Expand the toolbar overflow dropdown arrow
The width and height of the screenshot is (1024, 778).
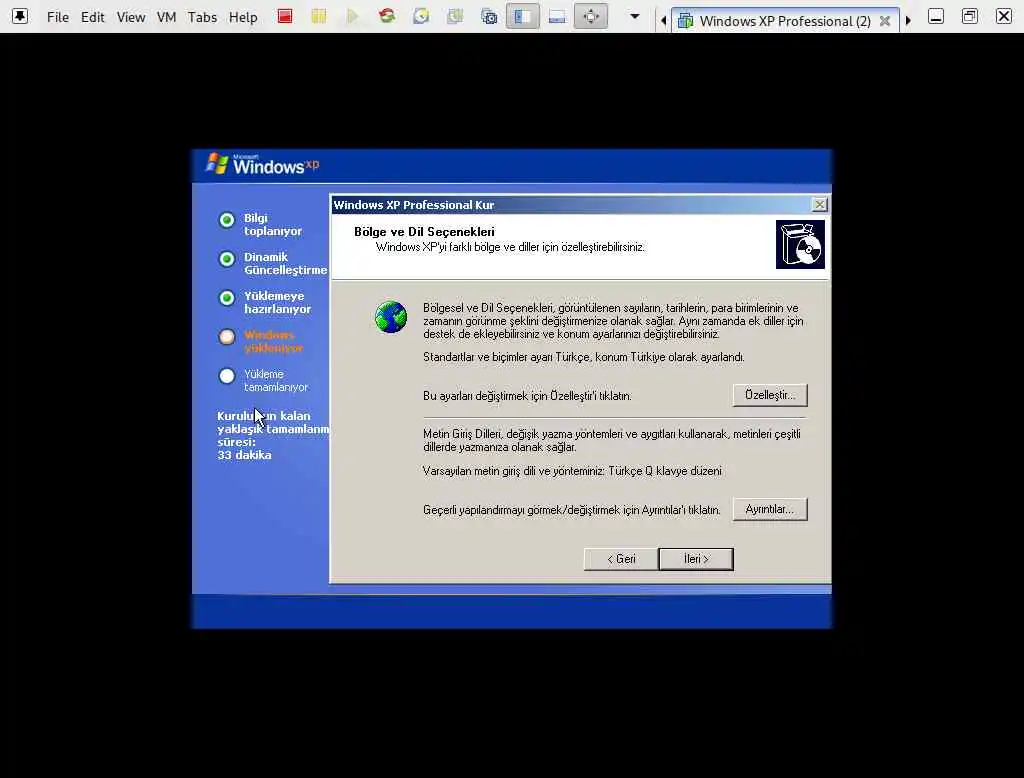[x=634, y=16]
